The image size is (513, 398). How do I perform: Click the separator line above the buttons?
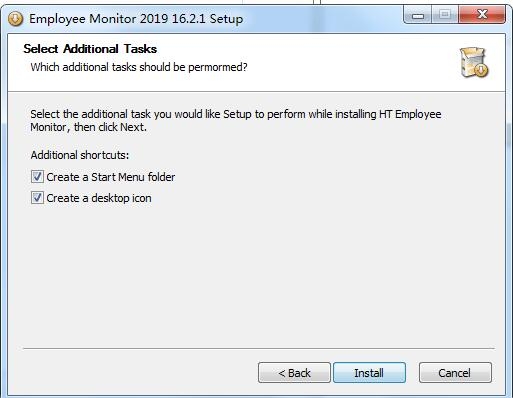coord(259,349)
